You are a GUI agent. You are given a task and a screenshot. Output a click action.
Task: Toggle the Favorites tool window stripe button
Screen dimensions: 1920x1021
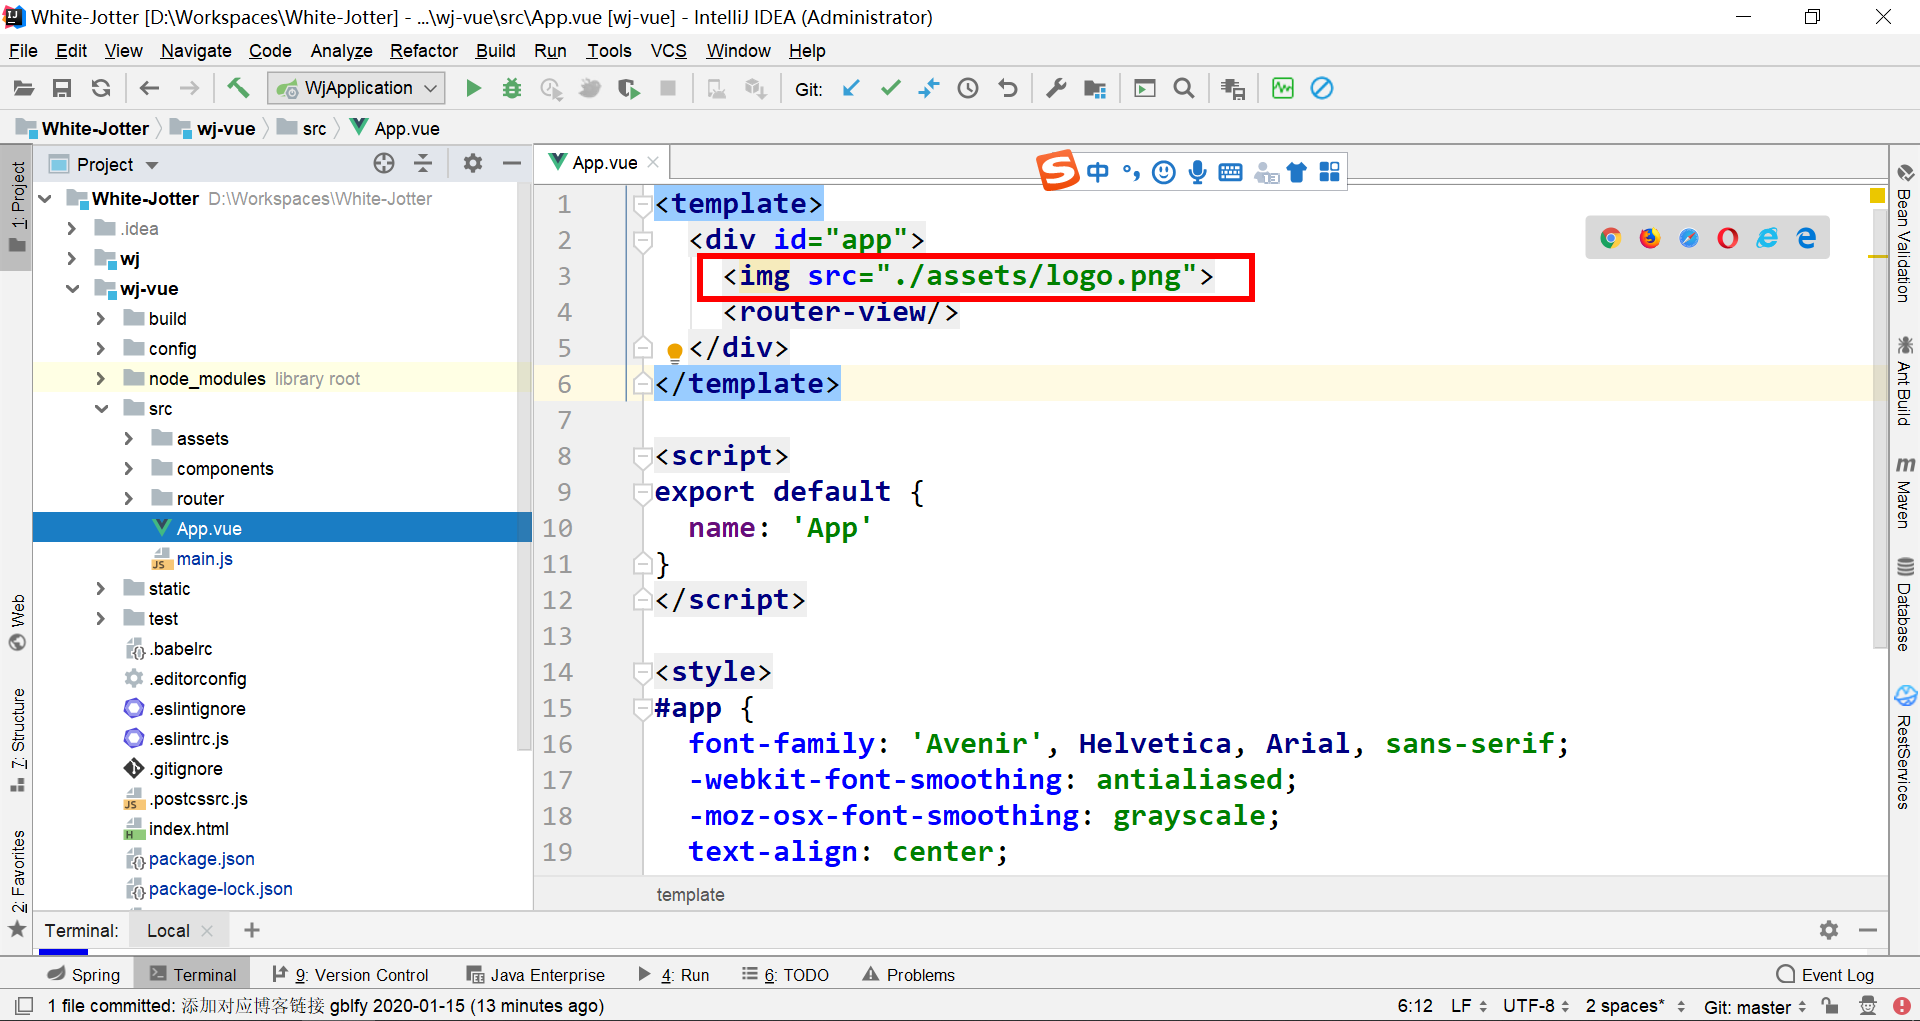click(x=17, y=883)
